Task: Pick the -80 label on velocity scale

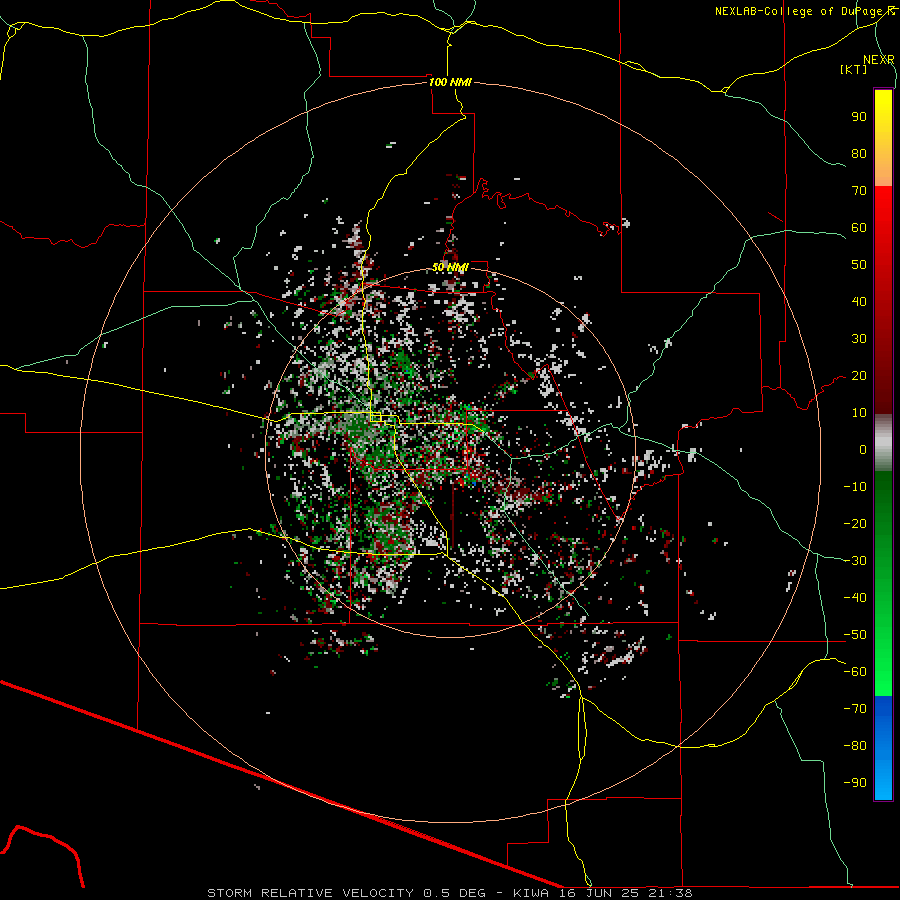Action: 855,746
